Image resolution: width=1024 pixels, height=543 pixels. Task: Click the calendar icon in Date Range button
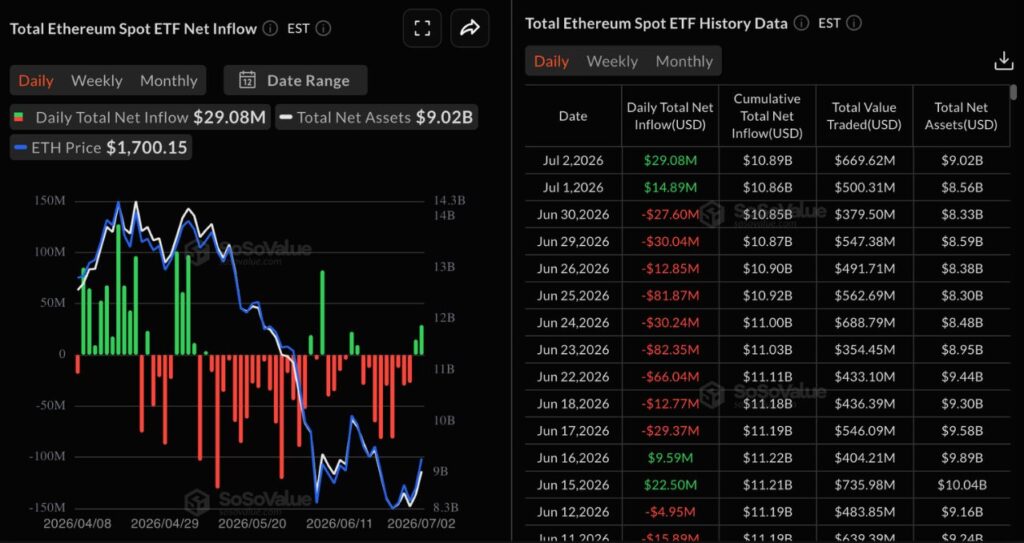pyautogui.click(x=247, y=80)
